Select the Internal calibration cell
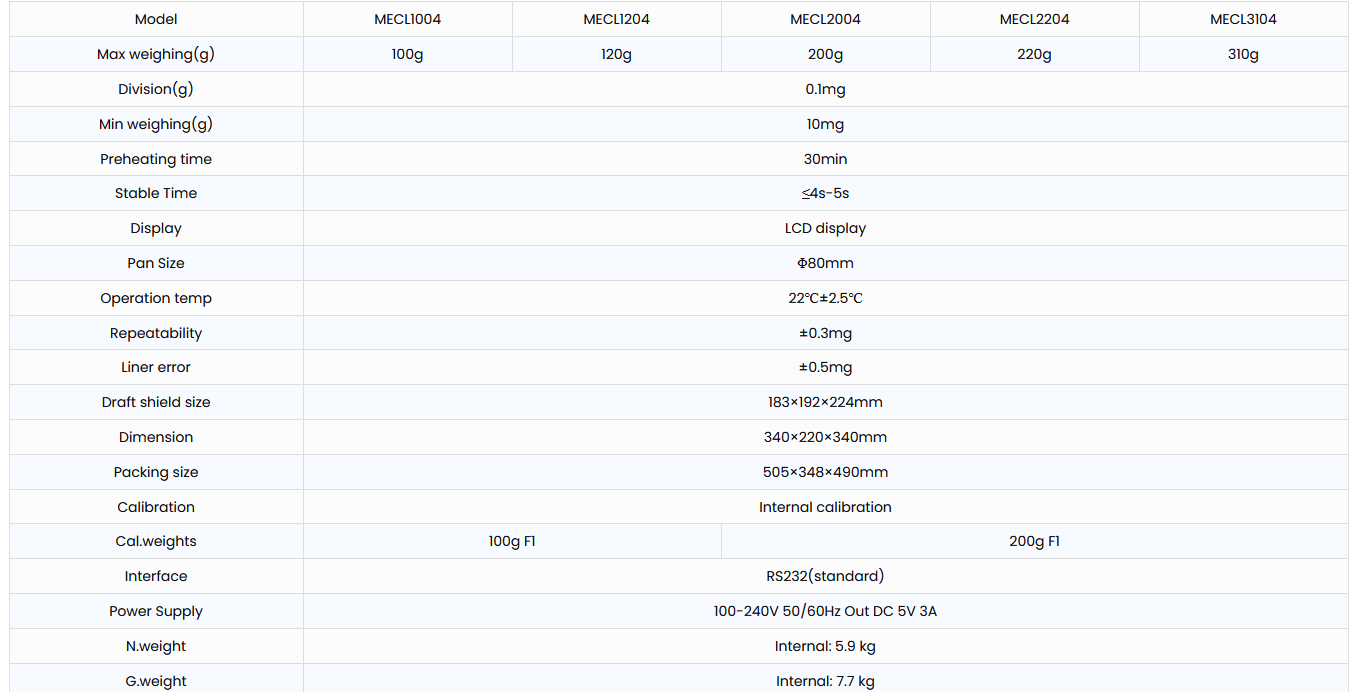This screenshot has height=692, width=1363. pos(825,507)
